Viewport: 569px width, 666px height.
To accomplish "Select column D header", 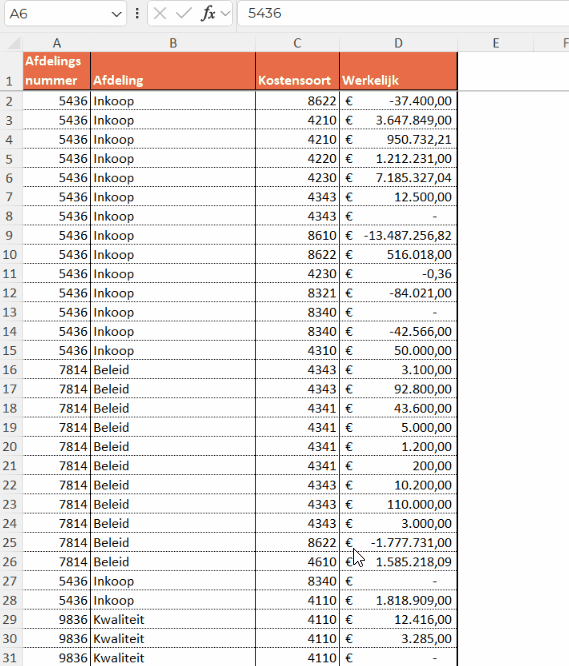I will point(398,43).
